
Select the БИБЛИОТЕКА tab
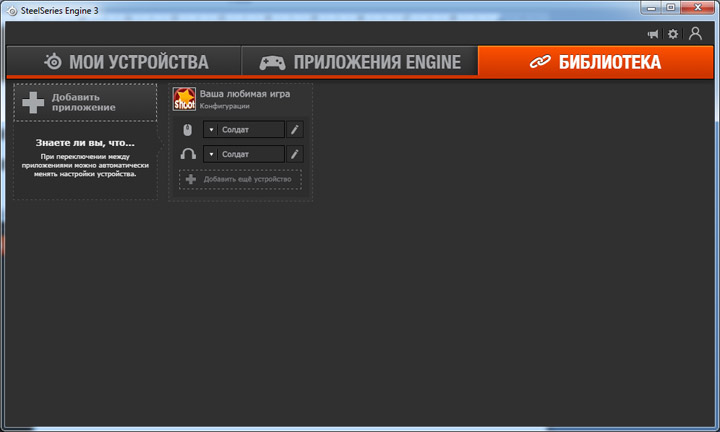coord(596,62)
